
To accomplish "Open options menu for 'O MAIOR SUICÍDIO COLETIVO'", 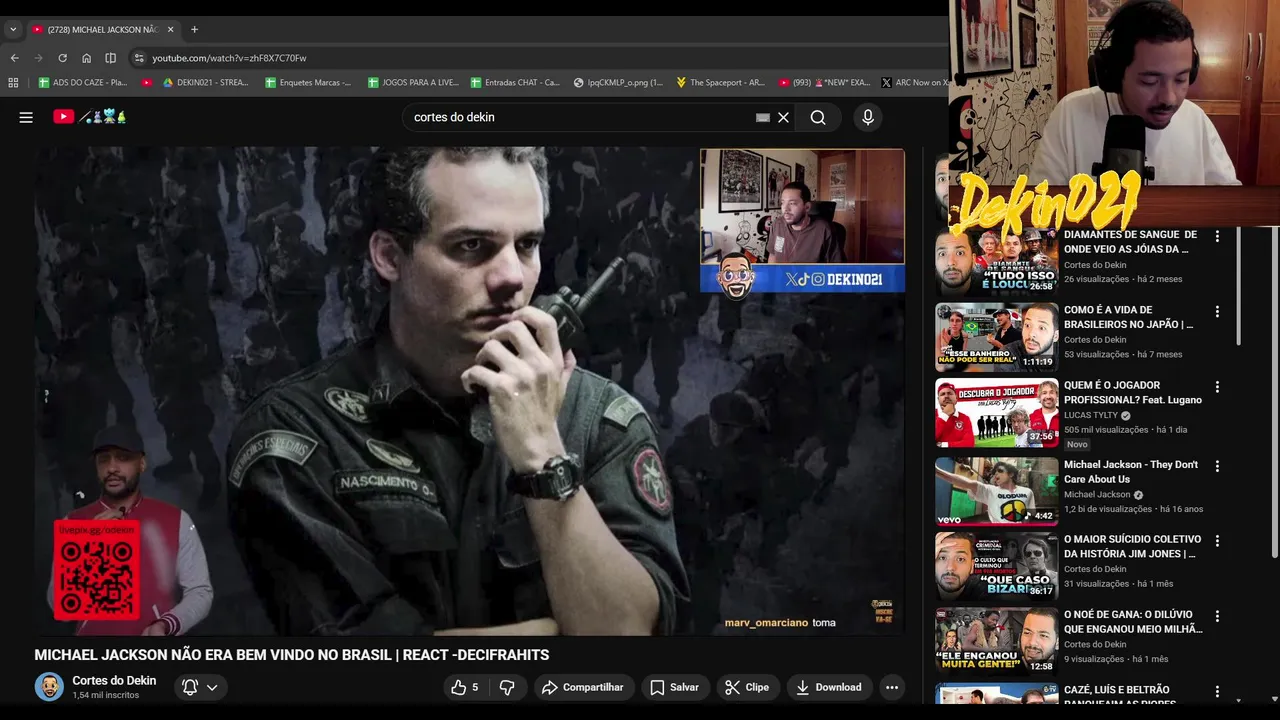I will click(x=1217, y=541).
